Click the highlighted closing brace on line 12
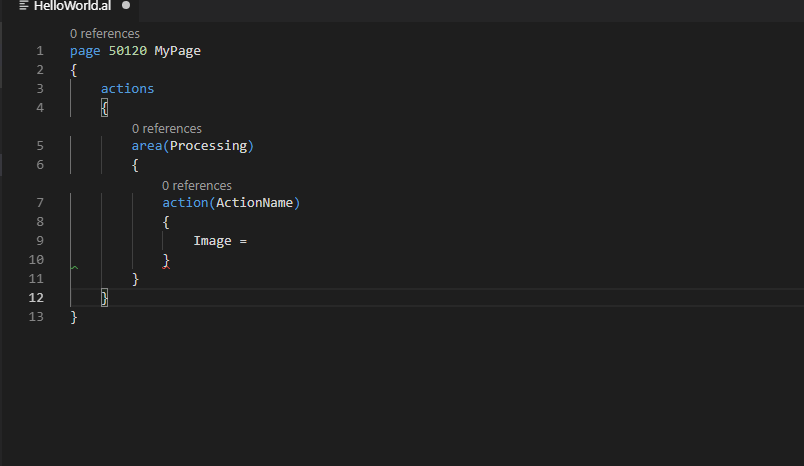This screenshot has height=466, width=804. pyautogui.click(x=105, y=298)
